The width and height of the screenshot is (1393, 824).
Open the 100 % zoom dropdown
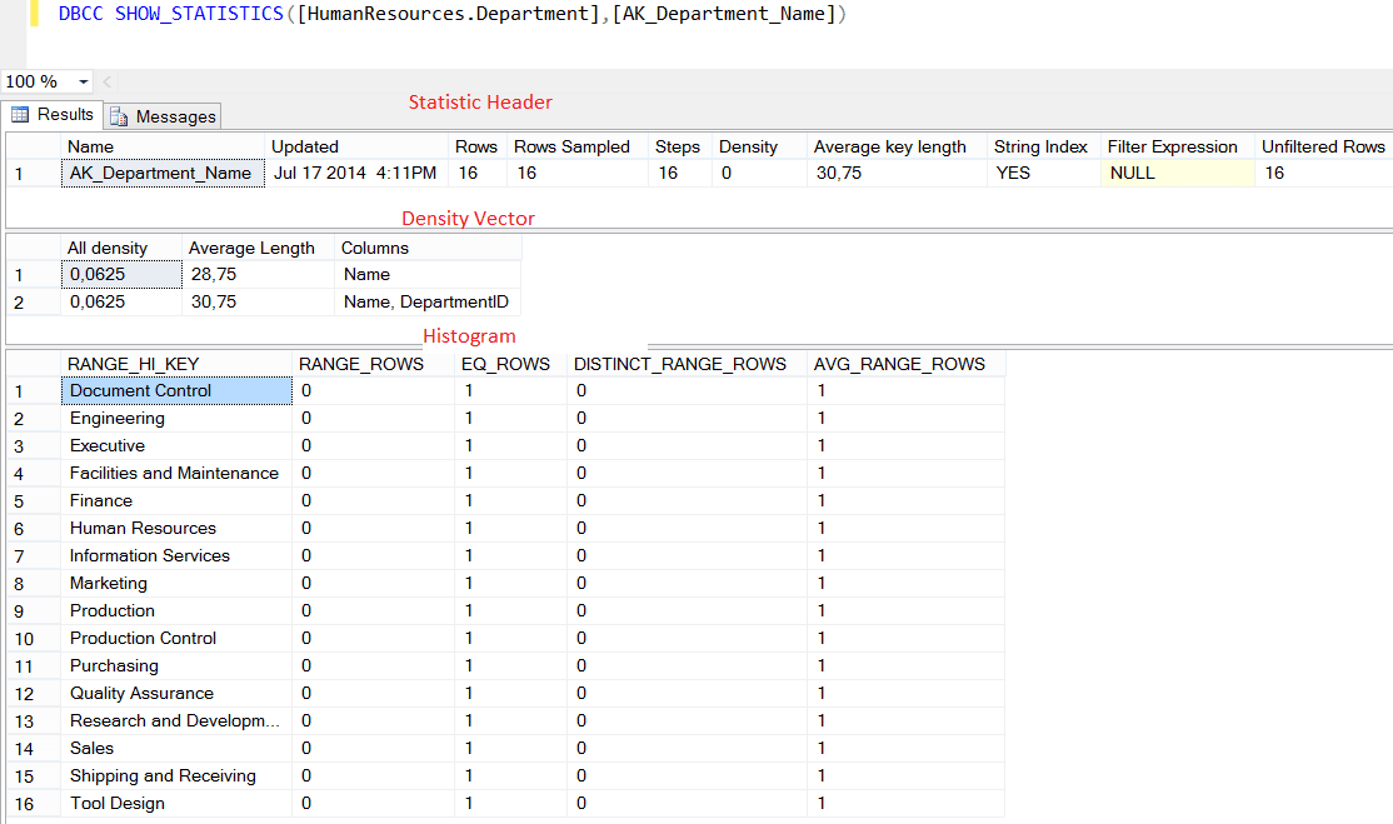(82, 82)
